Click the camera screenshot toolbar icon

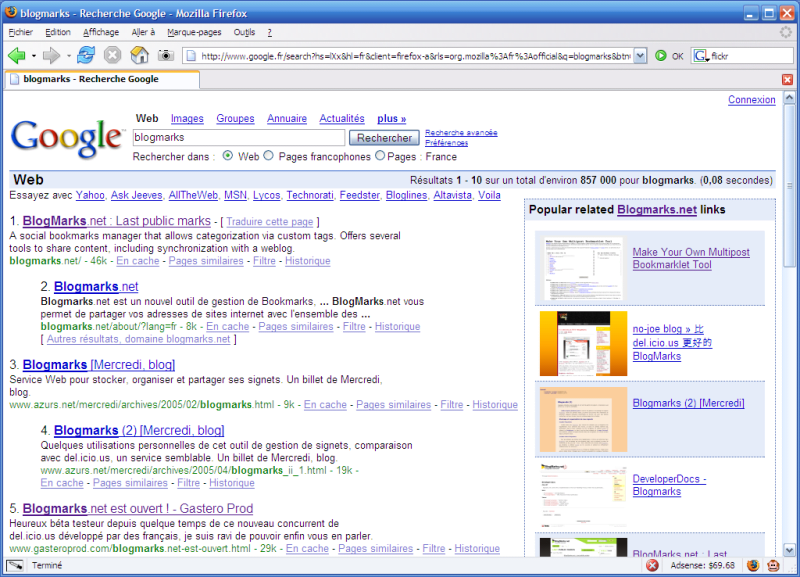click(x=165, y=55)
